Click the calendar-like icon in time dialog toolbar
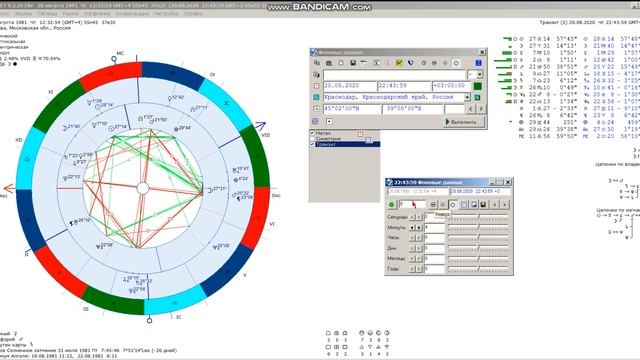640x360 pixels. pyautogui.click(x=464, y=204)
